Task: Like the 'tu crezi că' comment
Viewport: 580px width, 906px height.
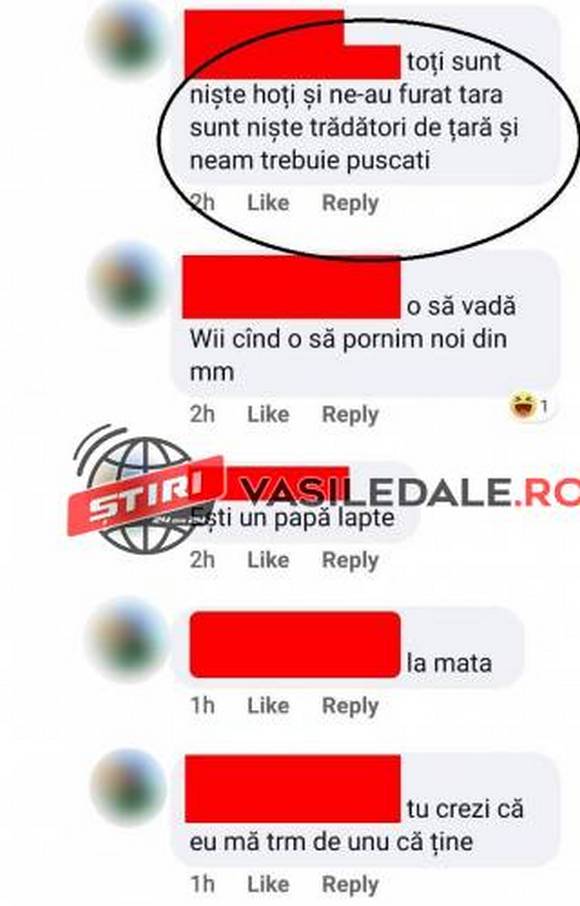Action: tap(268, 884)
